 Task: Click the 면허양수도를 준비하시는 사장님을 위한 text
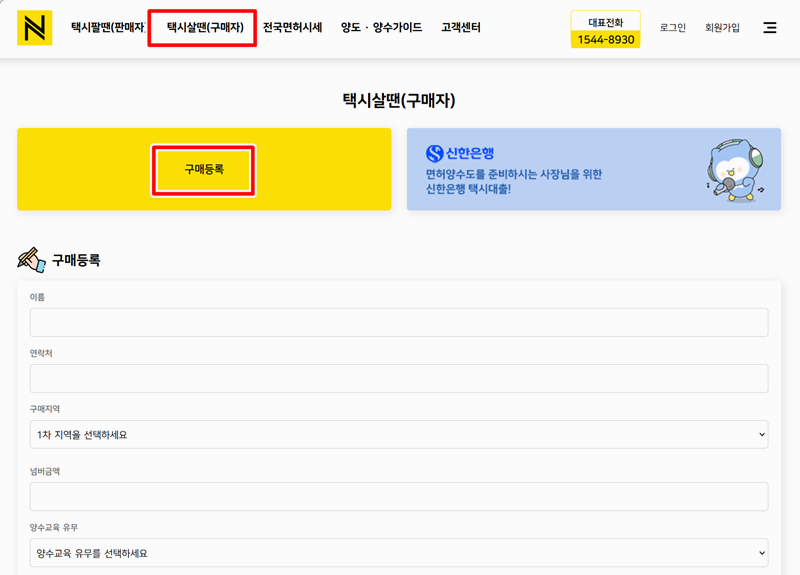(x=514, y=174)
